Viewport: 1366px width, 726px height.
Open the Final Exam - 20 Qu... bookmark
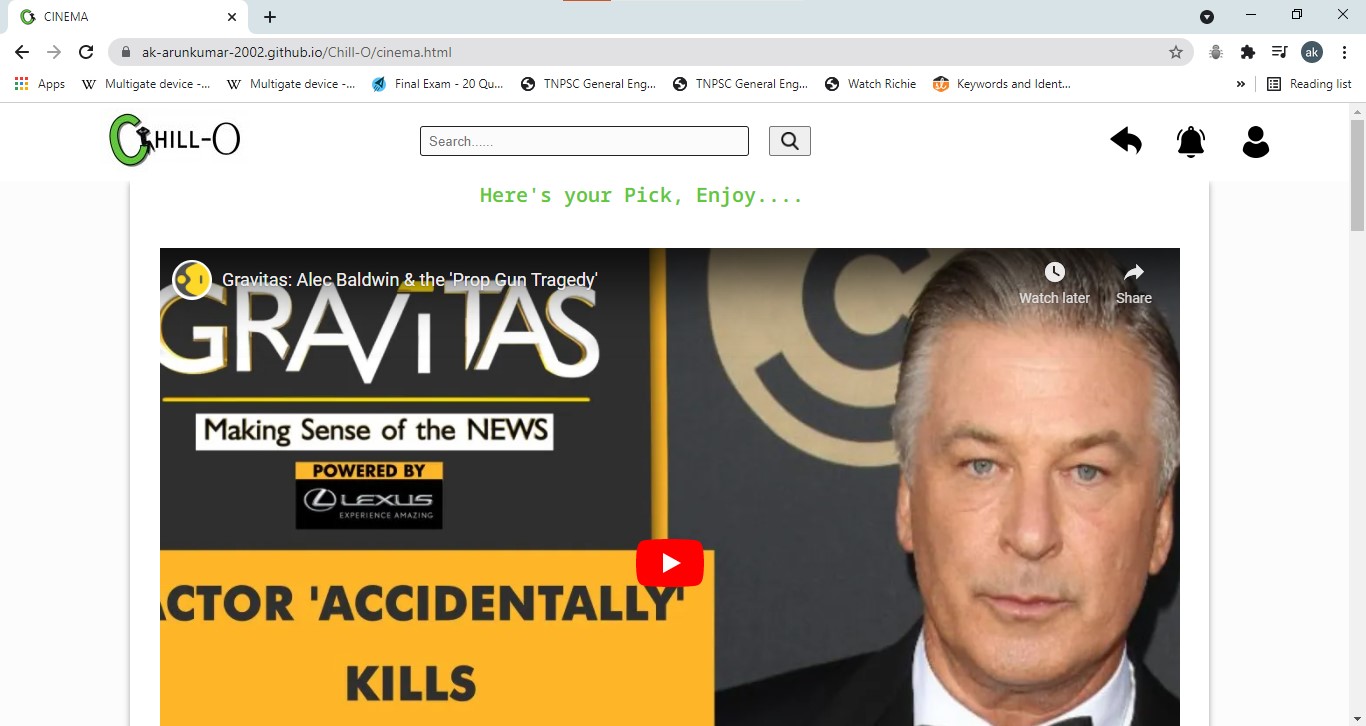tap(437, 84)
